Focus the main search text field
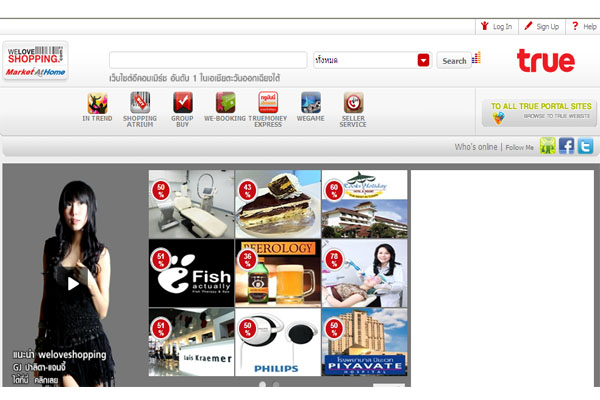600x400 pixels. pyautogui.click(x=208, y=60)
